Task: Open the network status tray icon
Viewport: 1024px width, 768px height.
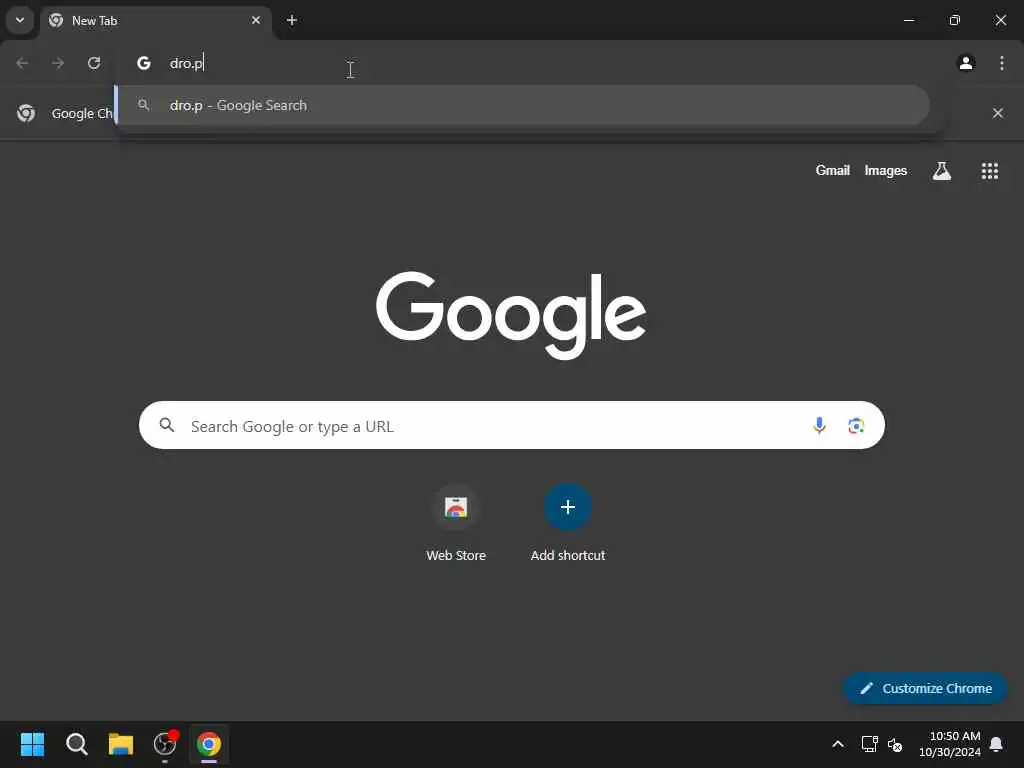Action: (869, 744)
